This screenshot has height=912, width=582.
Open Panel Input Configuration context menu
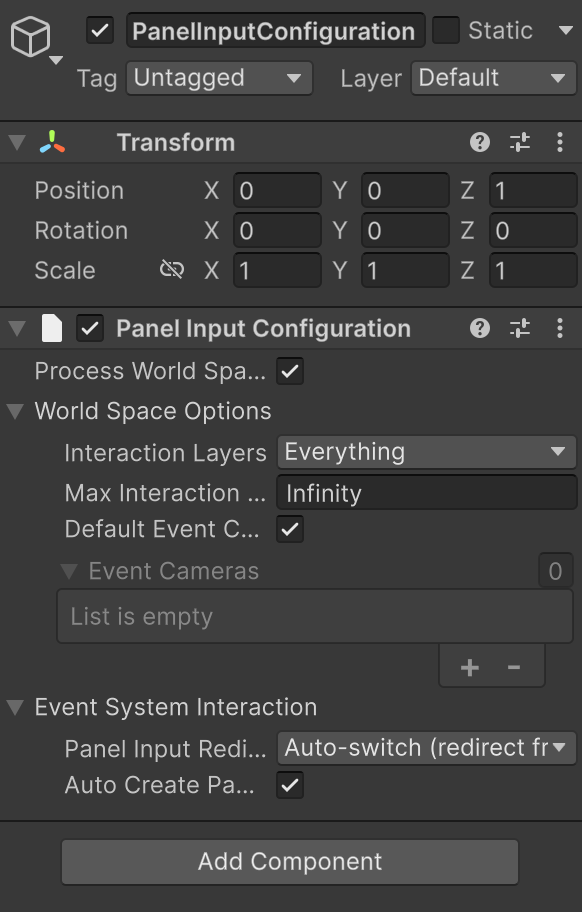pyautogui.click(x=559, y=328)
